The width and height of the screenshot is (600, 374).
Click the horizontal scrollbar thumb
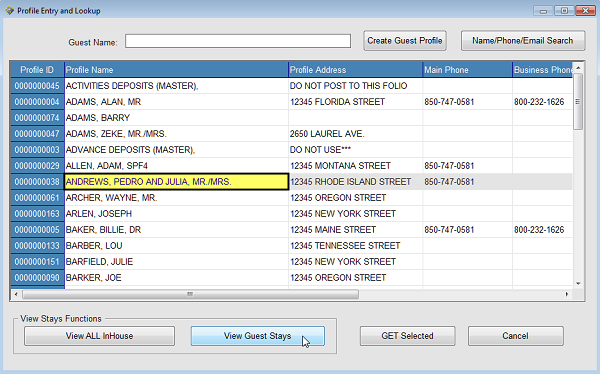pos(191,294)
